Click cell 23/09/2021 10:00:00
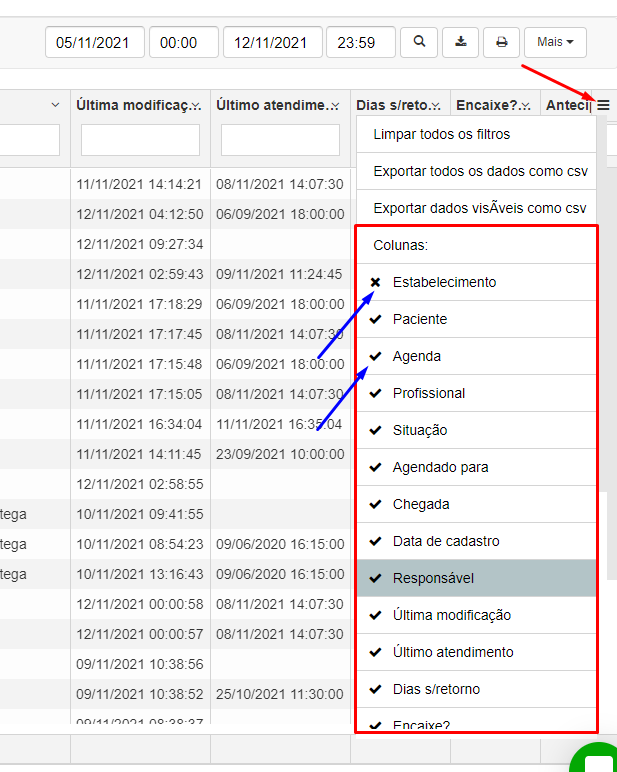The image size is (617, 772). pyautogui.click(x=280, y=454)
